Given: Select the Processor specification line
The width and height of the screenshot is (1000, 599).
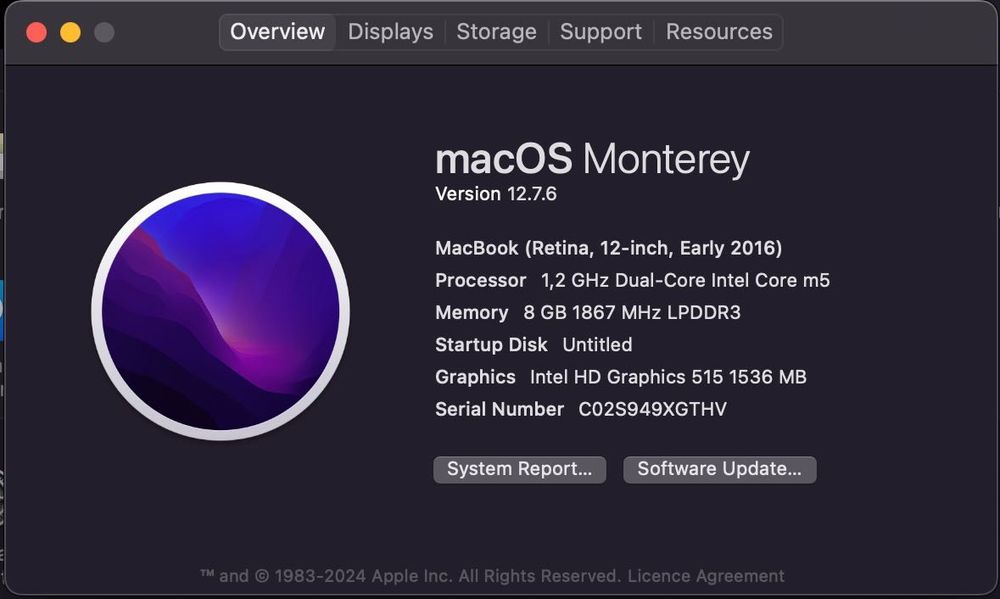Looking at the screenshot, I should [x=632, y=280].
